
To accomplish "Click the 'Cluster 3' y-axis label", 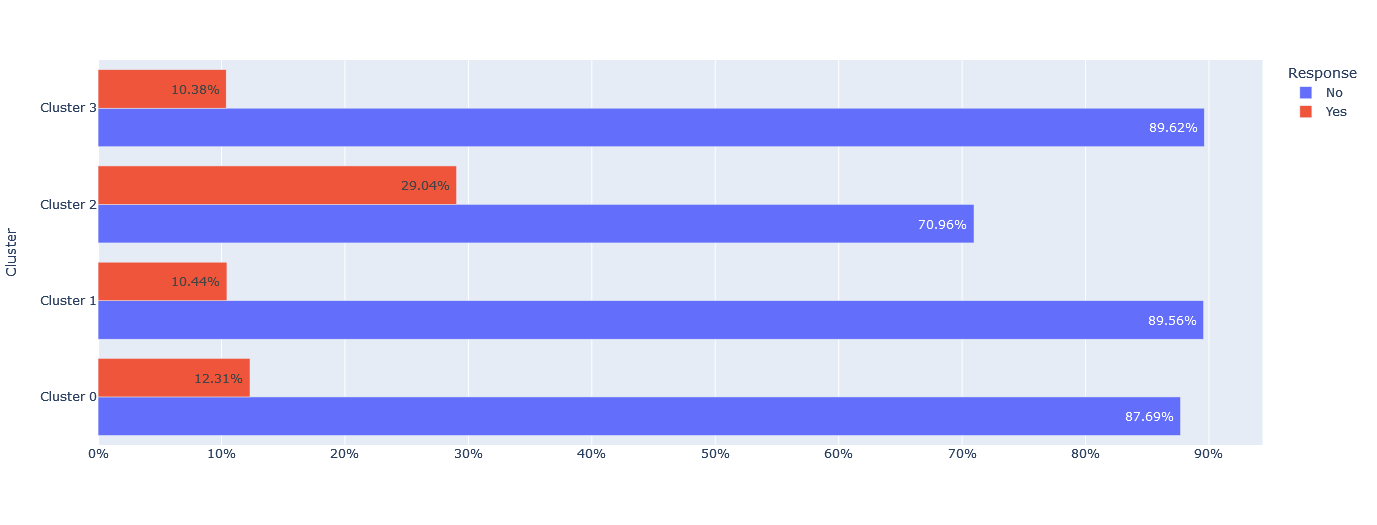I will (68, 108).
